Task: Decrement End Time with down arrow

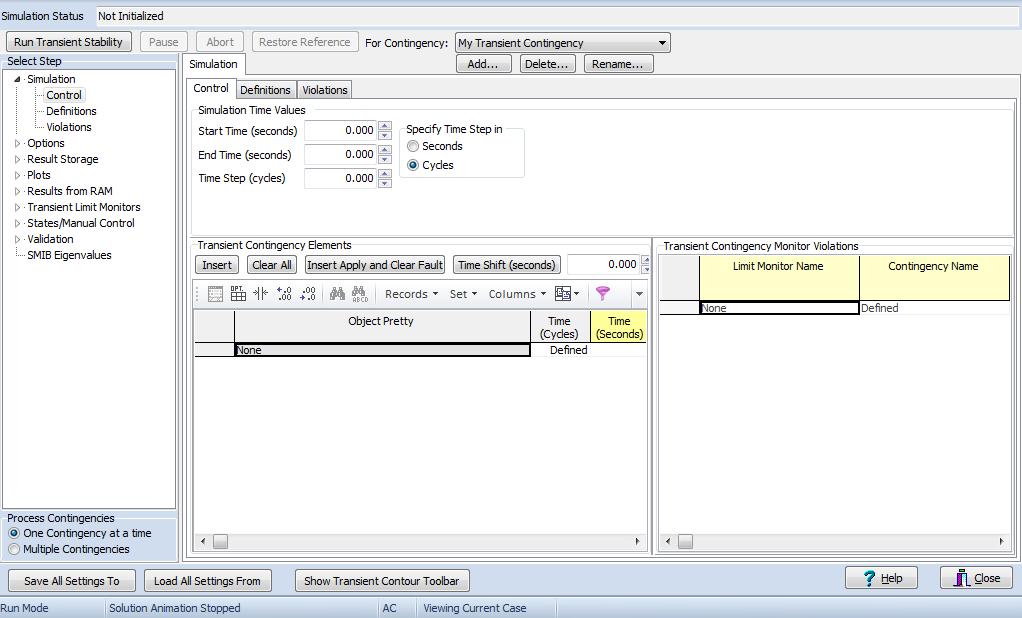Action: click(385, 160)
